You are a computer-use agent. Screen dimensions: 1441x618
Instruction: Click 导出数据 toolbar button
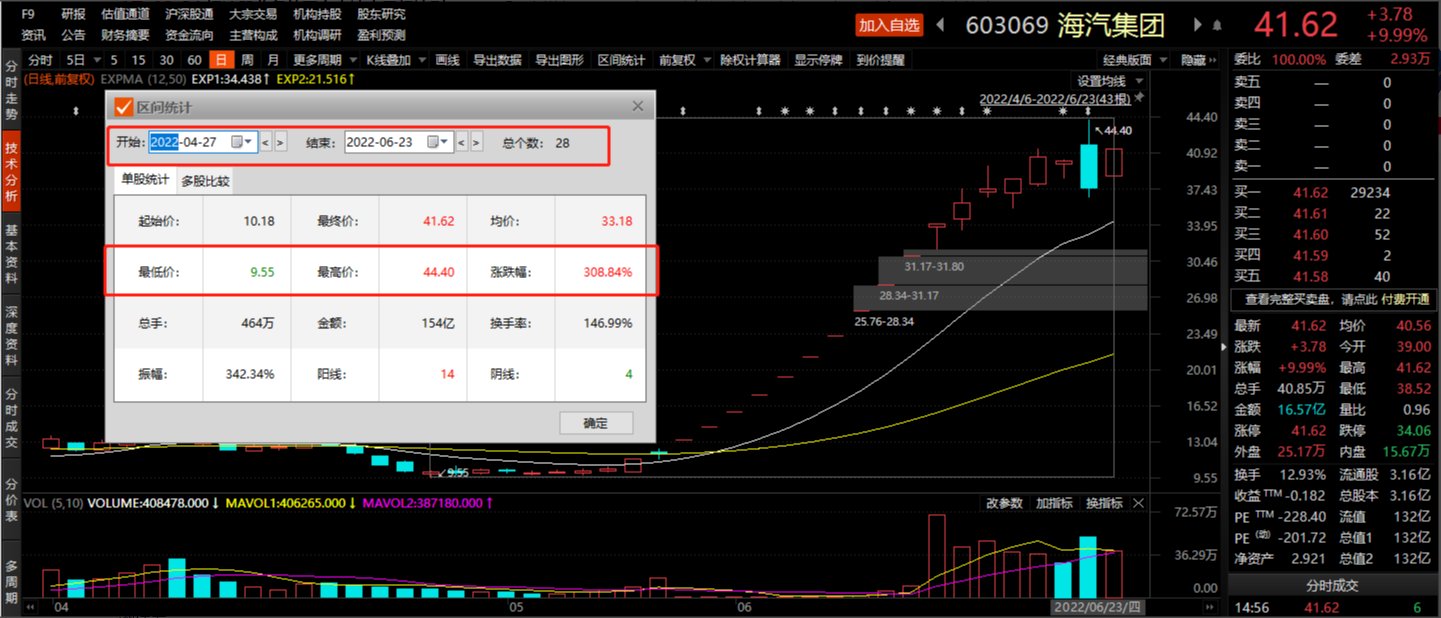[x=497, y=60]
